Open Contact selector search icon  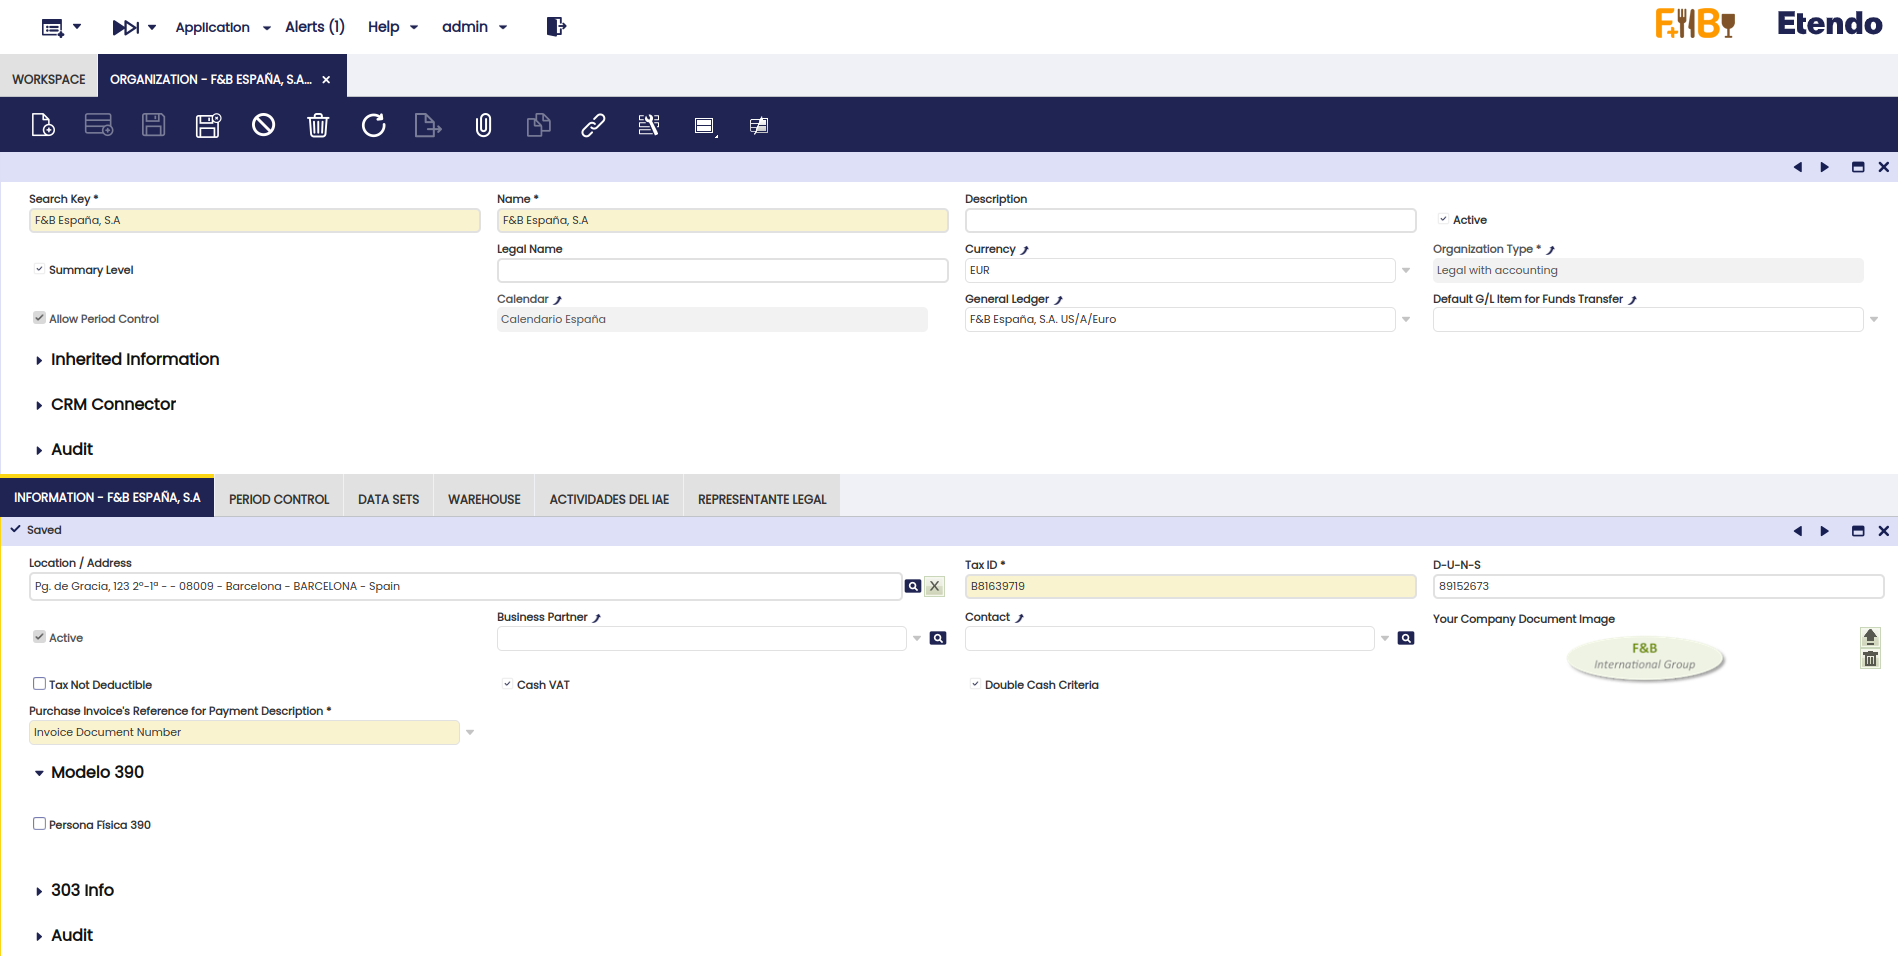(1406, 638)
